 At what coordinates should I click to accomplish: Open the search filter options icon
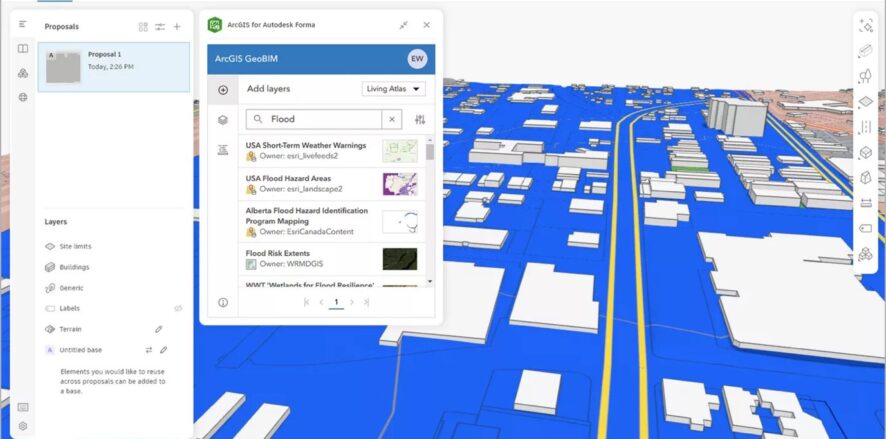point(420,119)
